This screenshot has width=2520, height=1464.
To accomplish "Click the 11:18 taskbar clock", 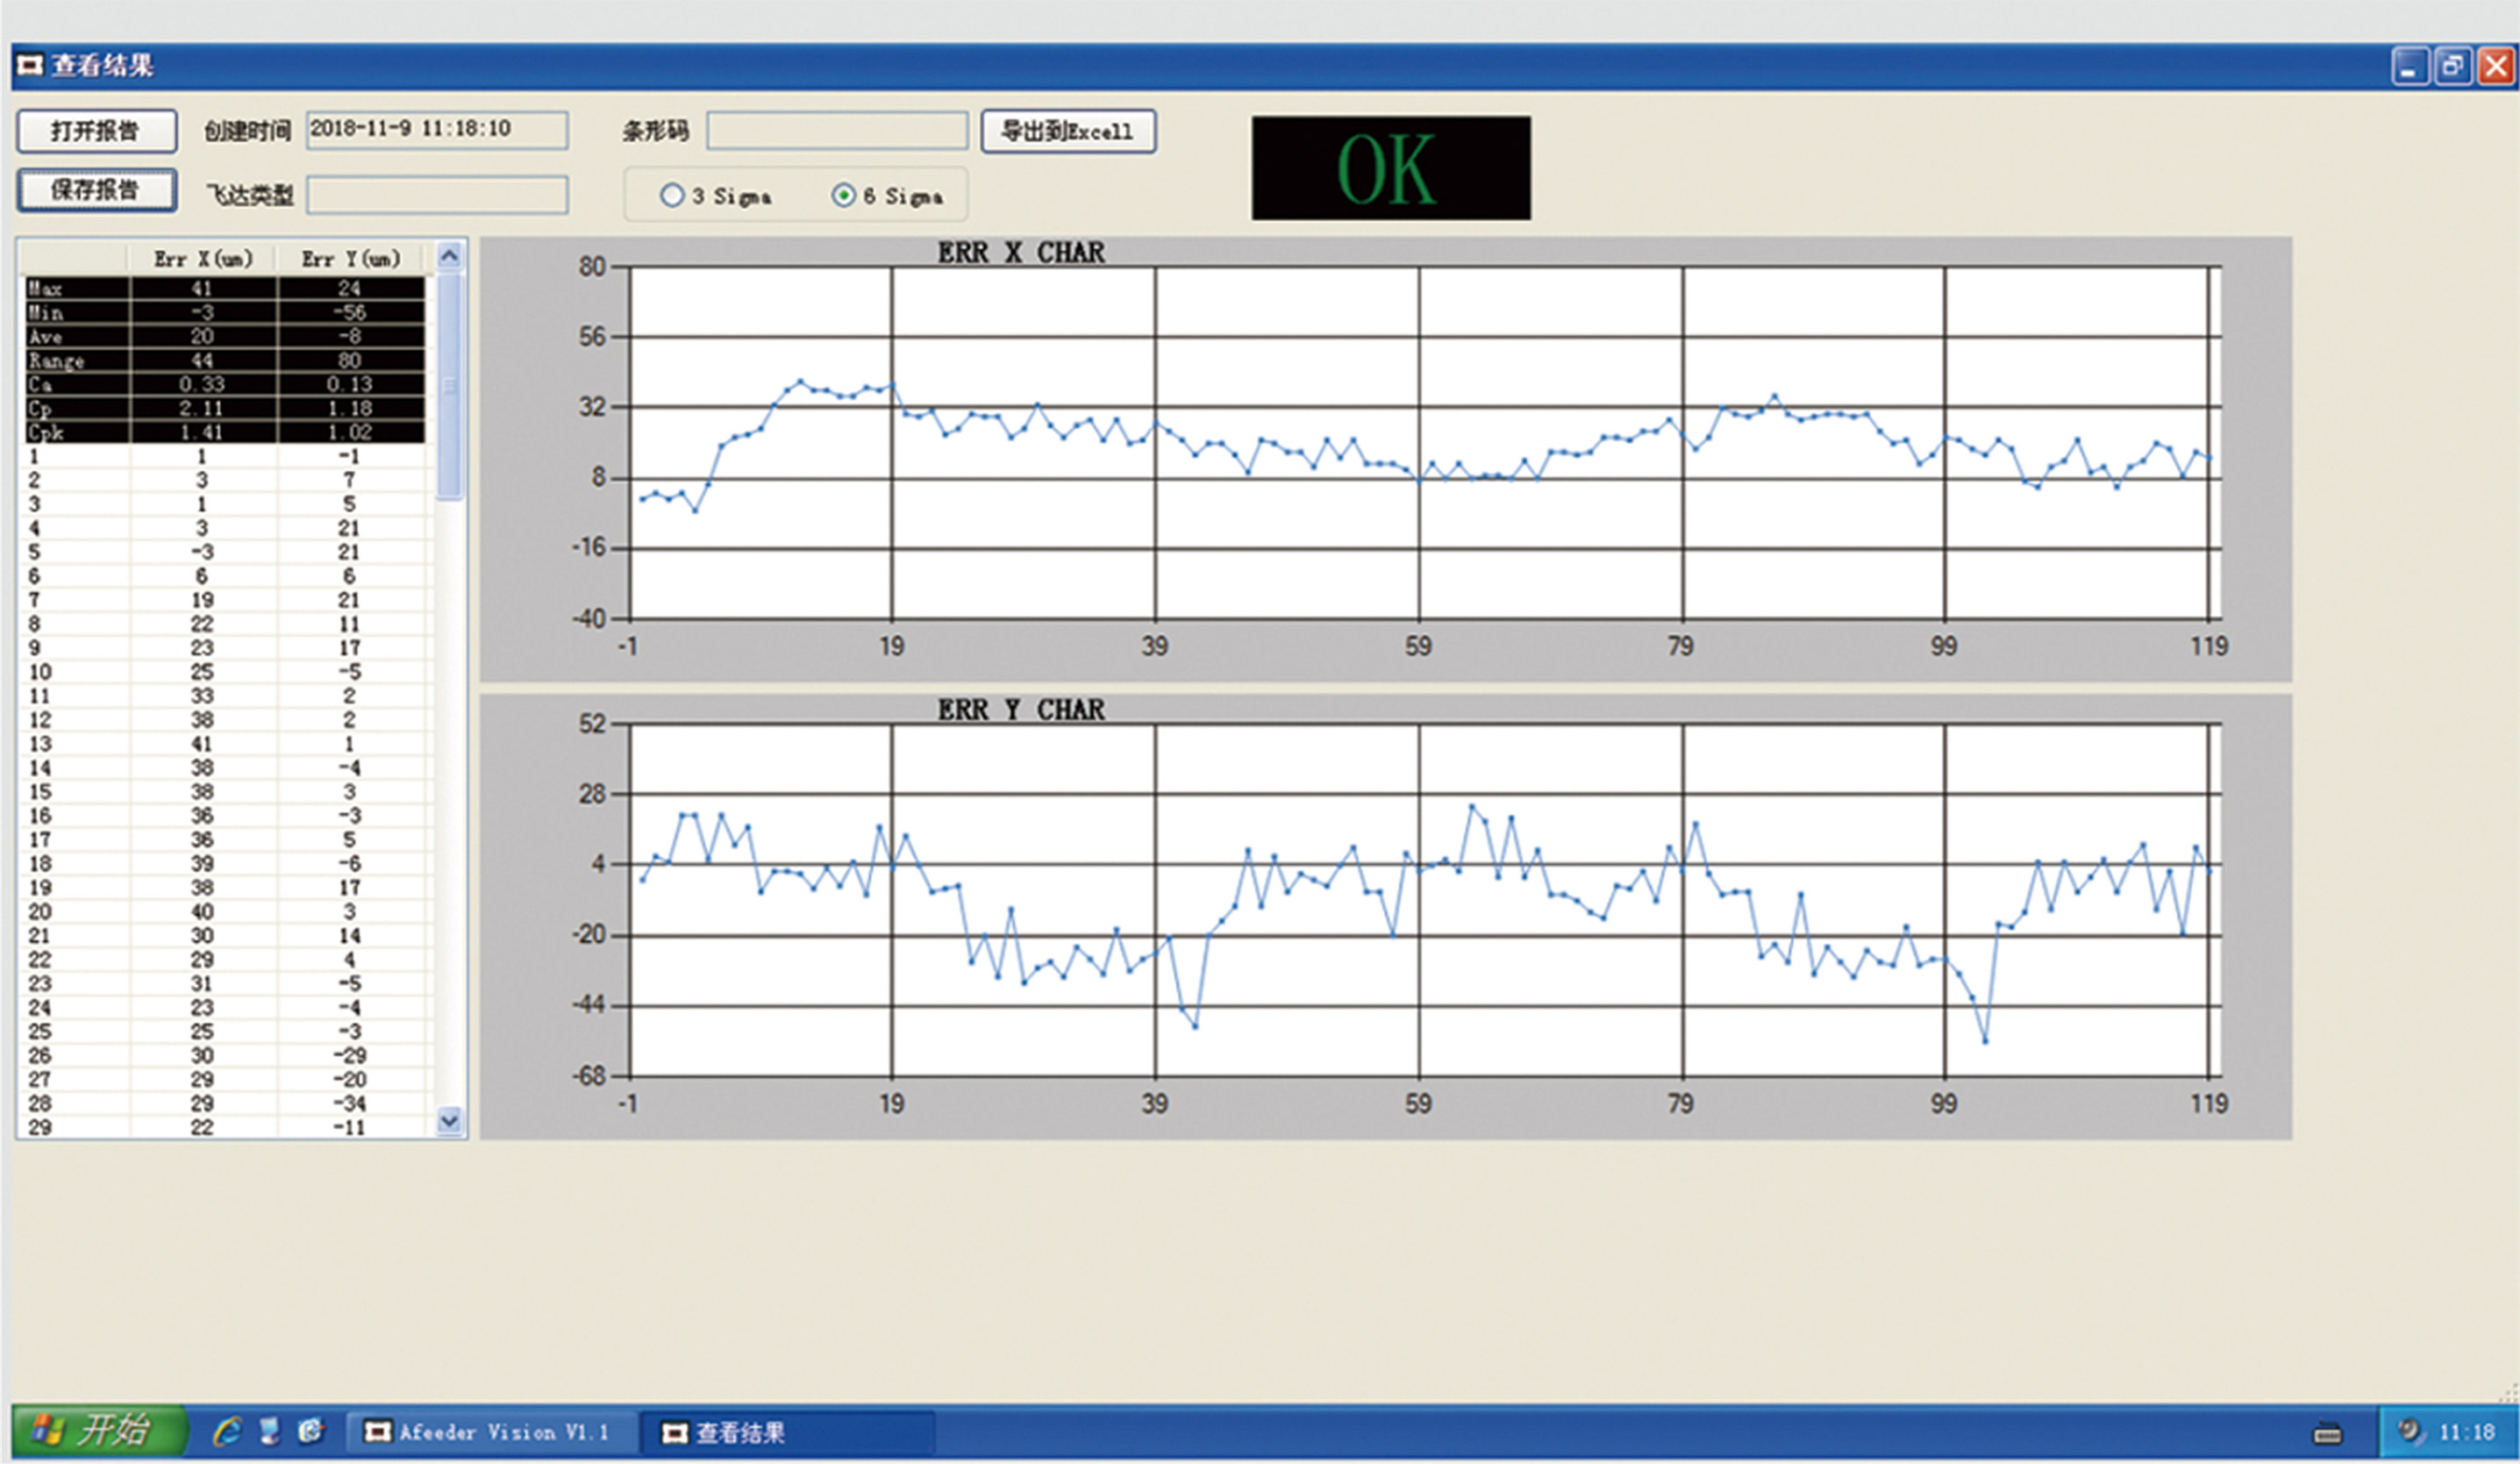I will tap(2467, 1432).
